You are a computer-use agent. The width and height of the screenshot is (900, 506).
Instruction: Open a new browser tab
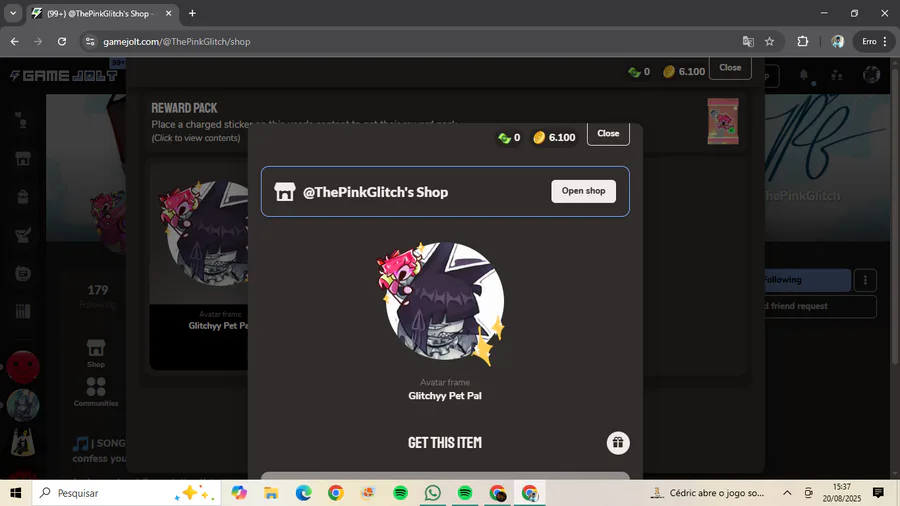(x=192, y=13)
